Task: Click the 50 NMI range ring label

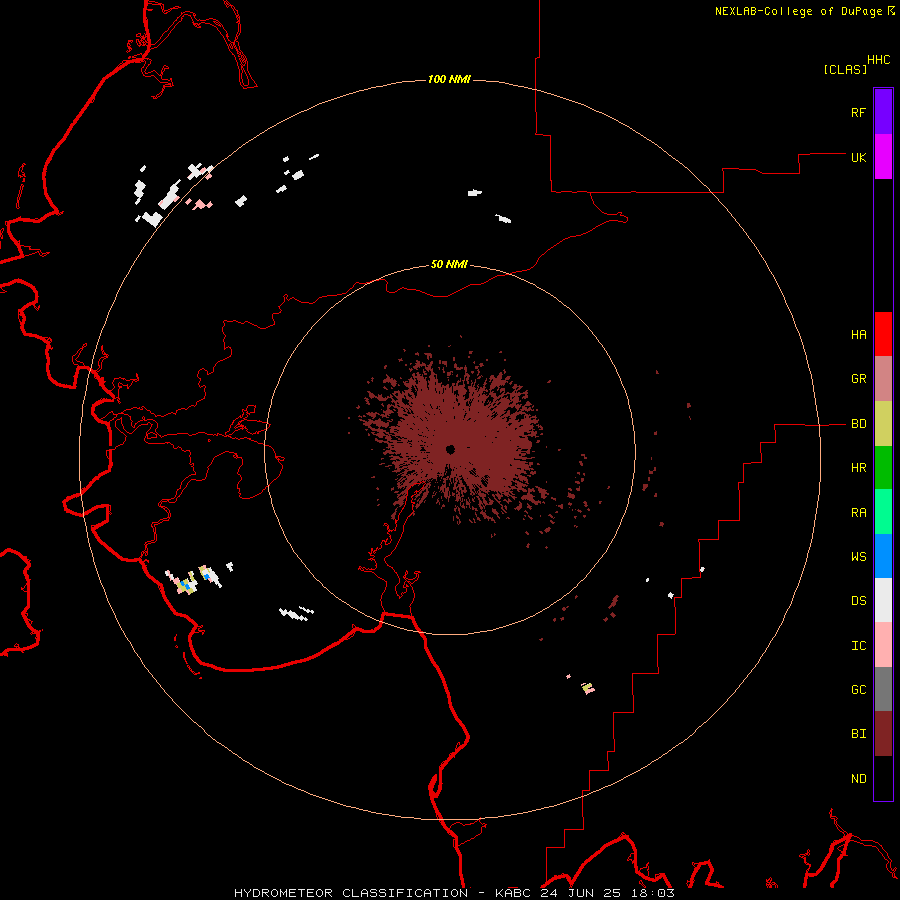Action: coord(449,264)
